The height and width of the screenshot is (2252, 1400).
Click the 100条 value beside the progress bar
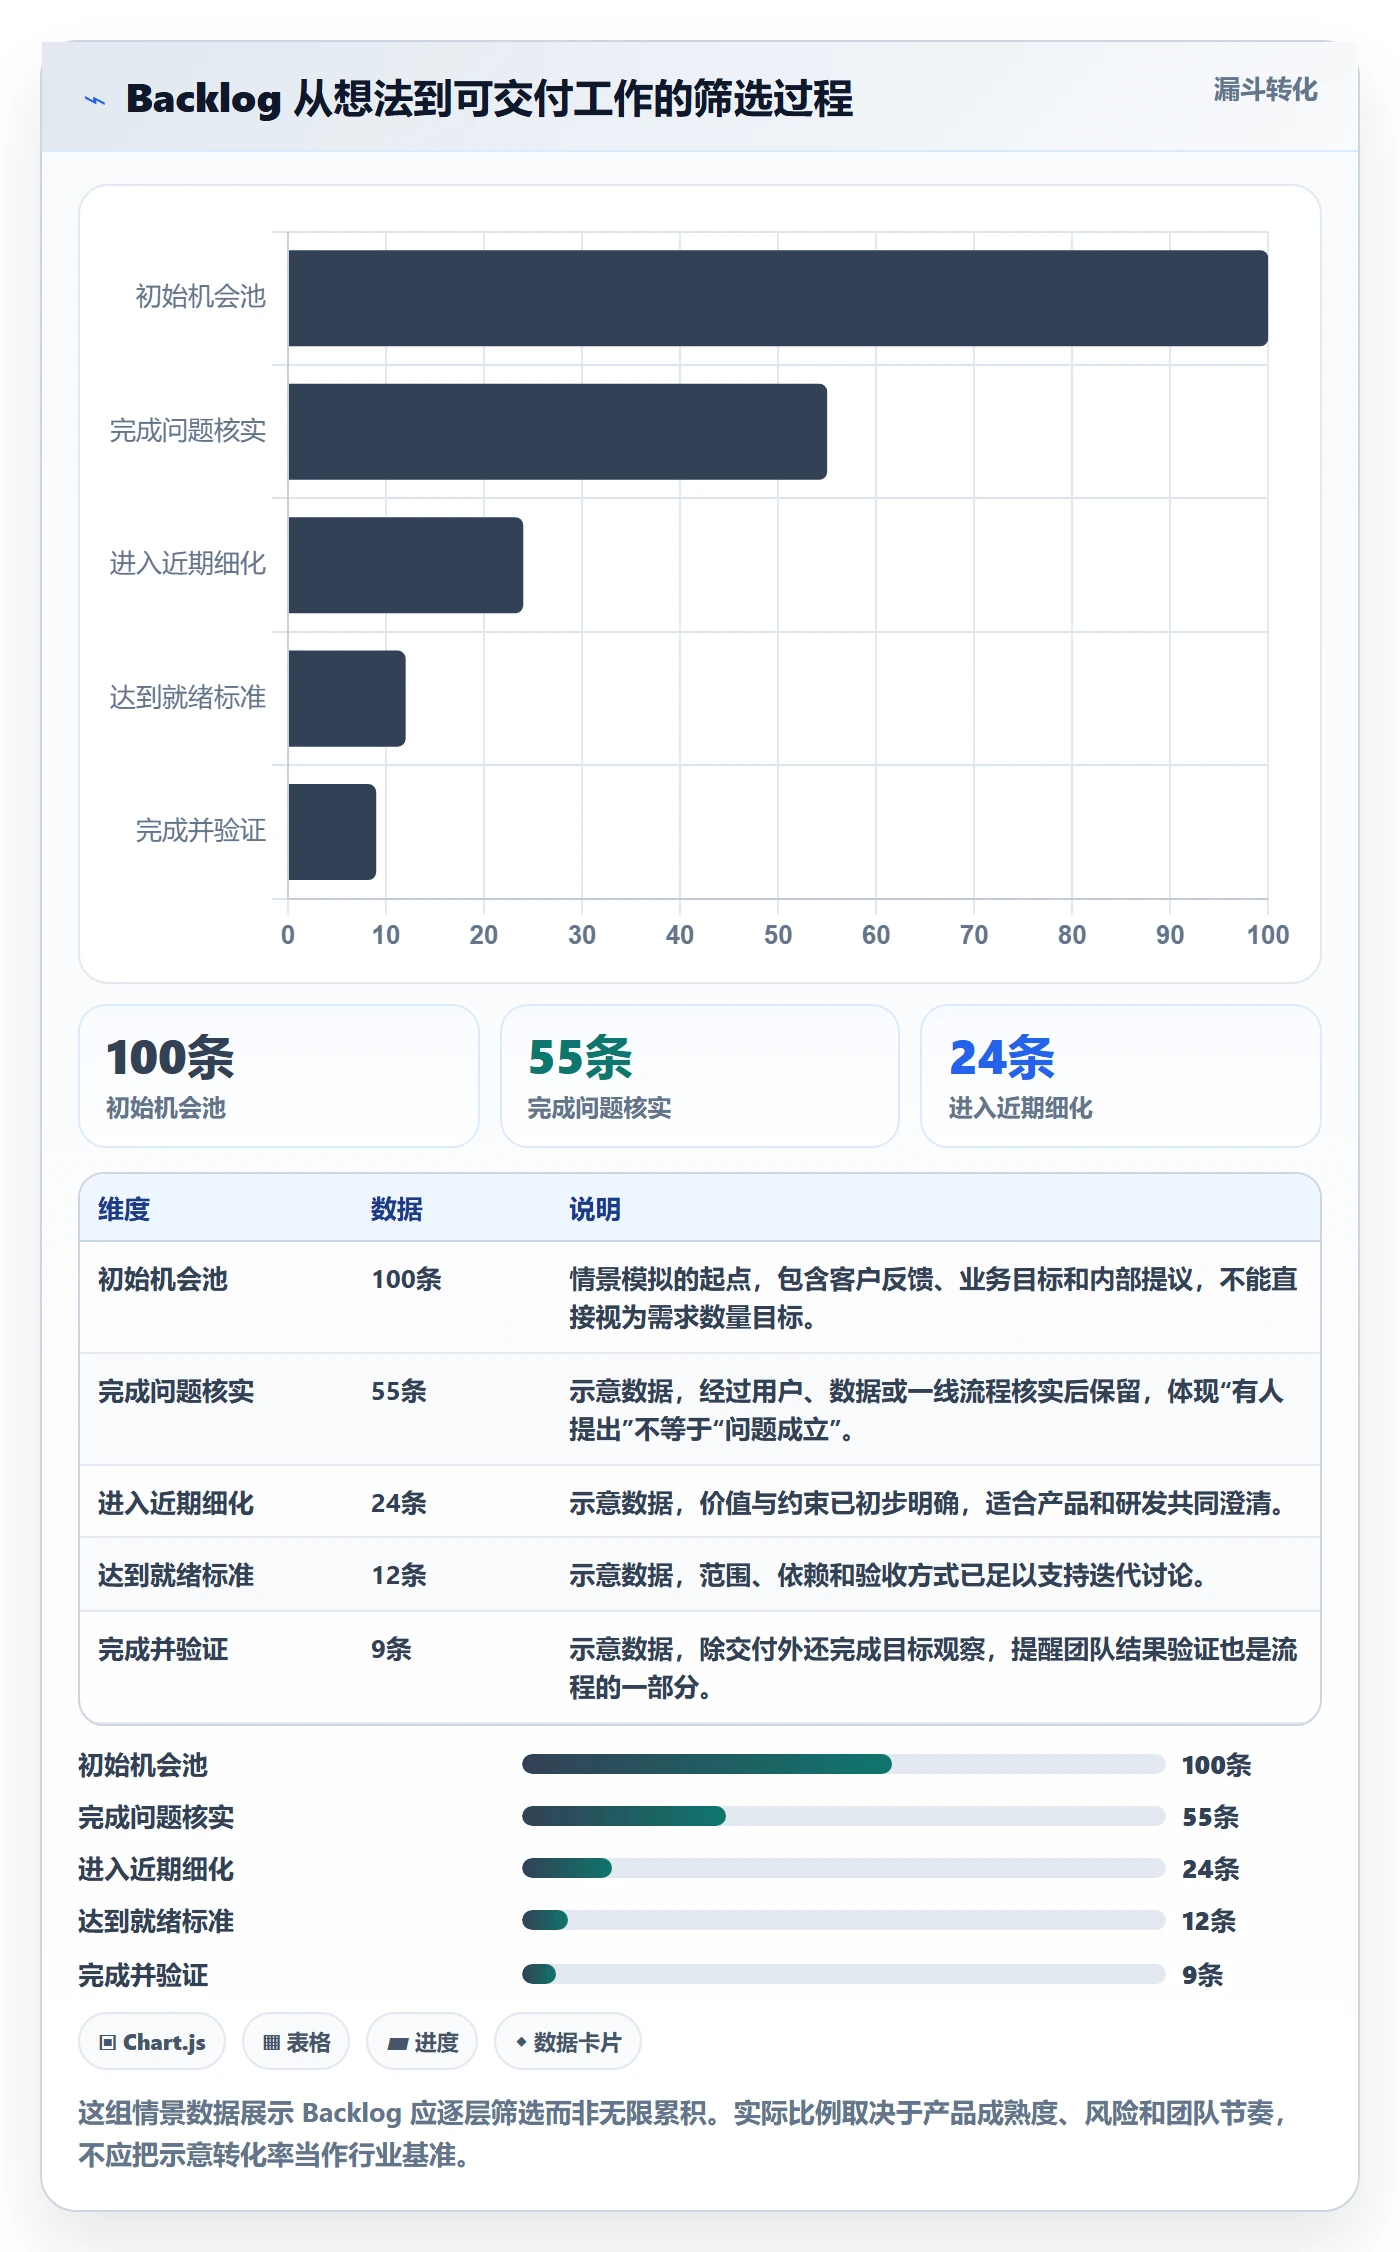point(1217,1765)
